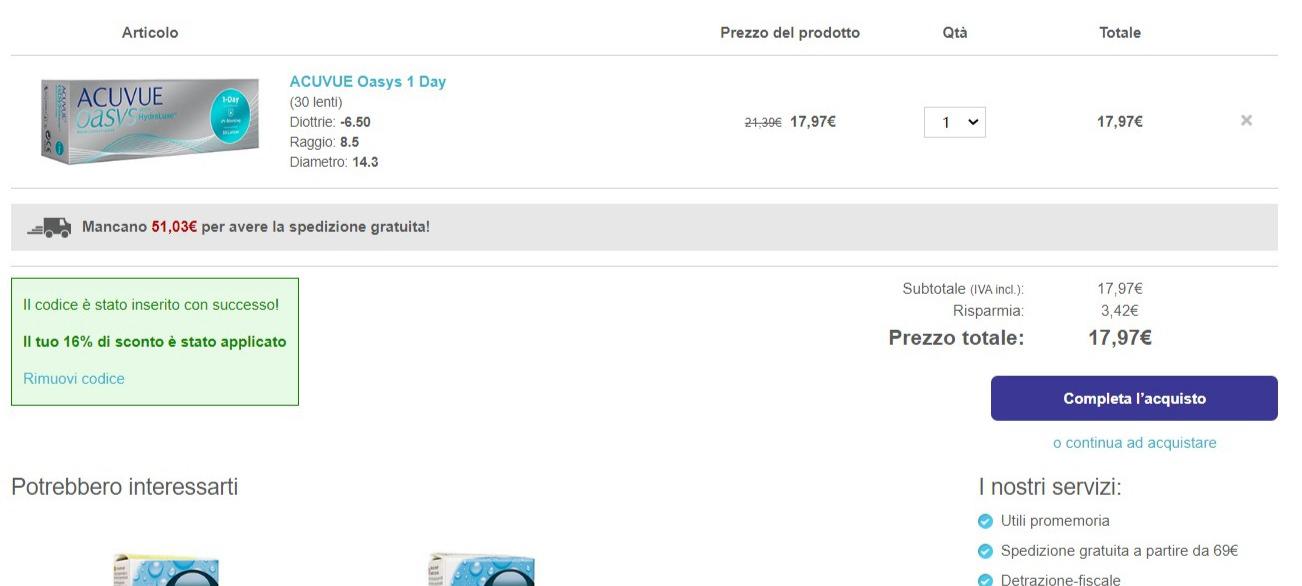Viewport: 1302px width, 586px height.
Task: Open ACUVUE Oasys box product image
Action: pos(142,122)
